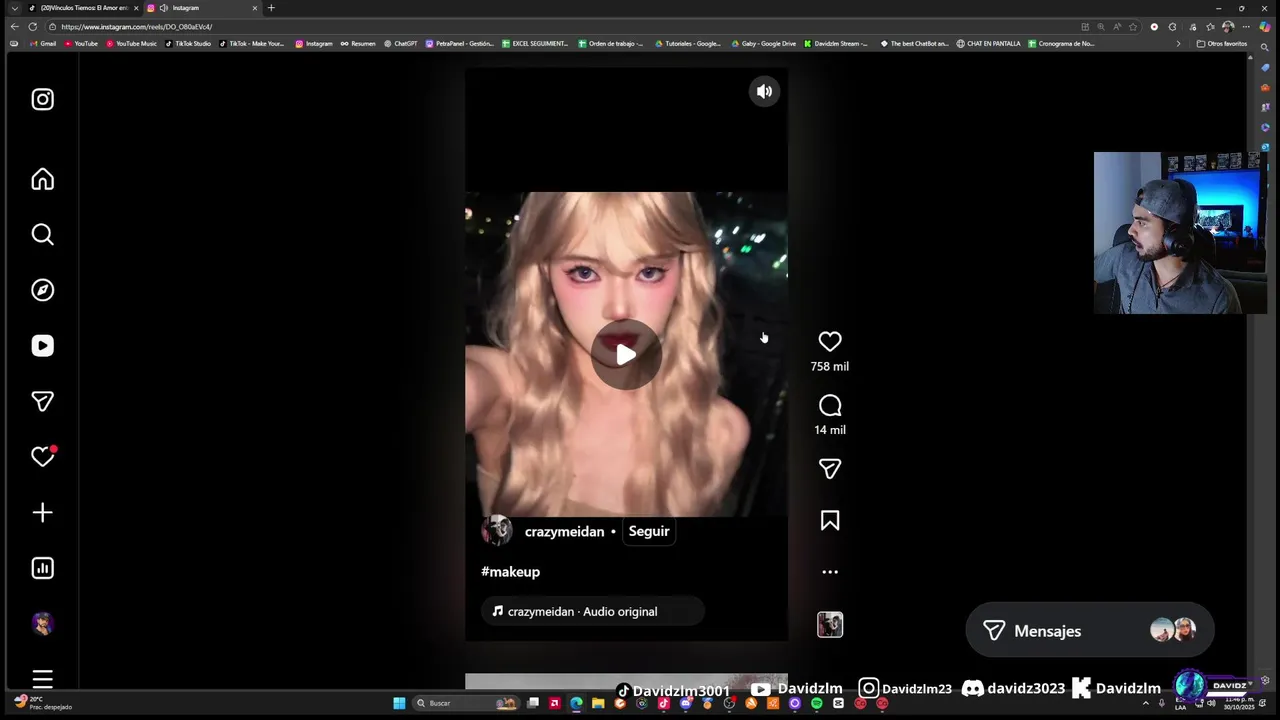Go to the Home feed icon
This screenshot has width=1280, height=720.
point(42,179)
